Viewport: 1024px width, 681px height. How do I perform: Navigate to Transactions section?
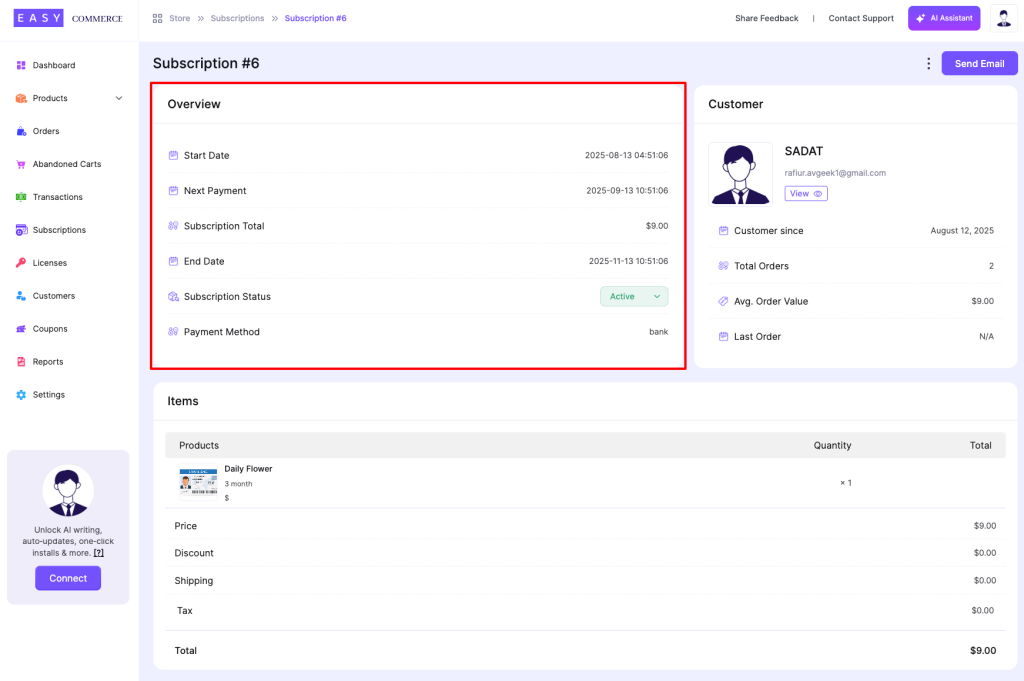point(57,197)
